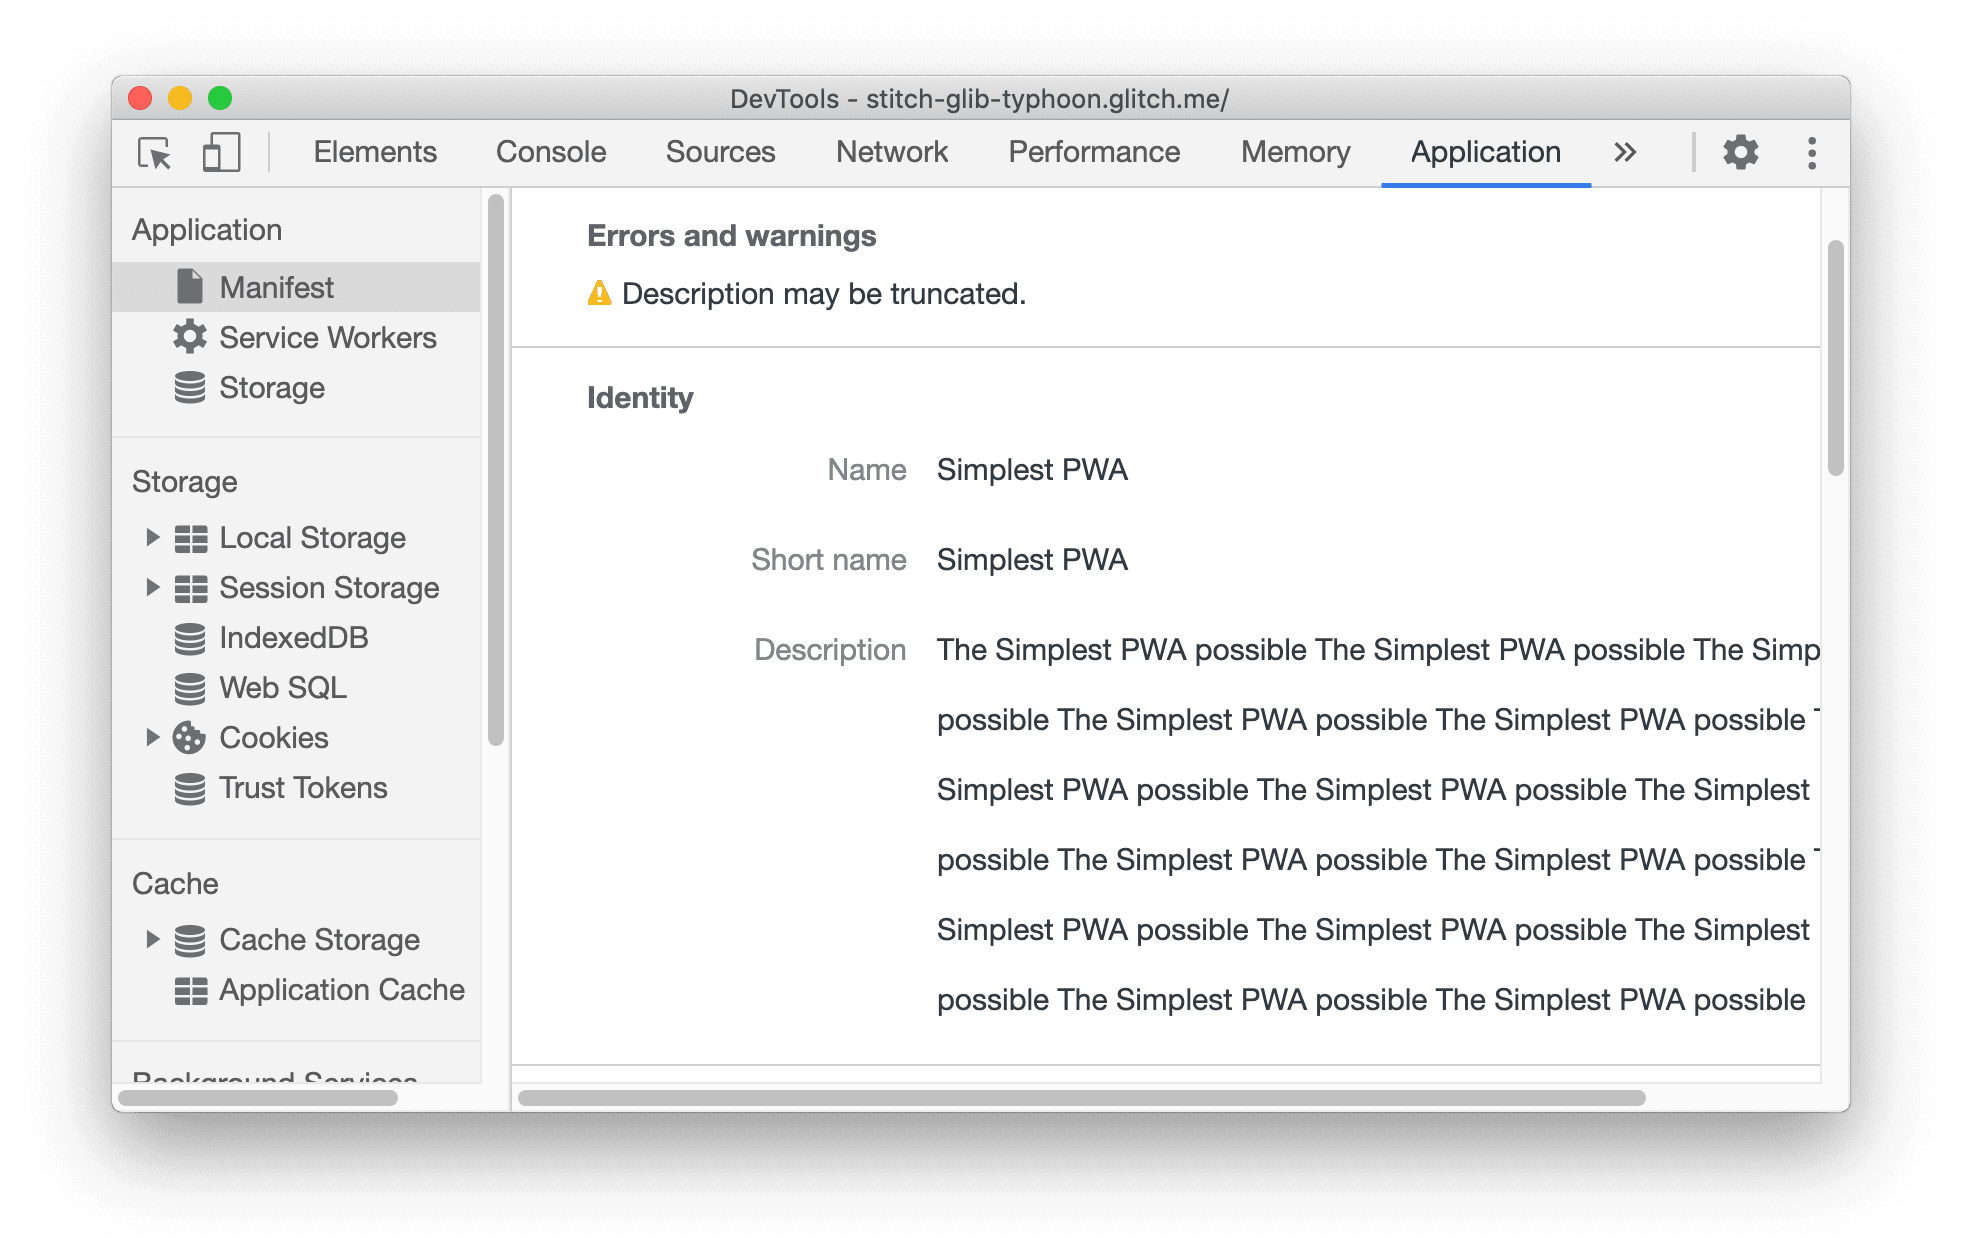Select the Application tab in DevTools
This screenshot has height=1260, width=1962.
(1486, 152)
